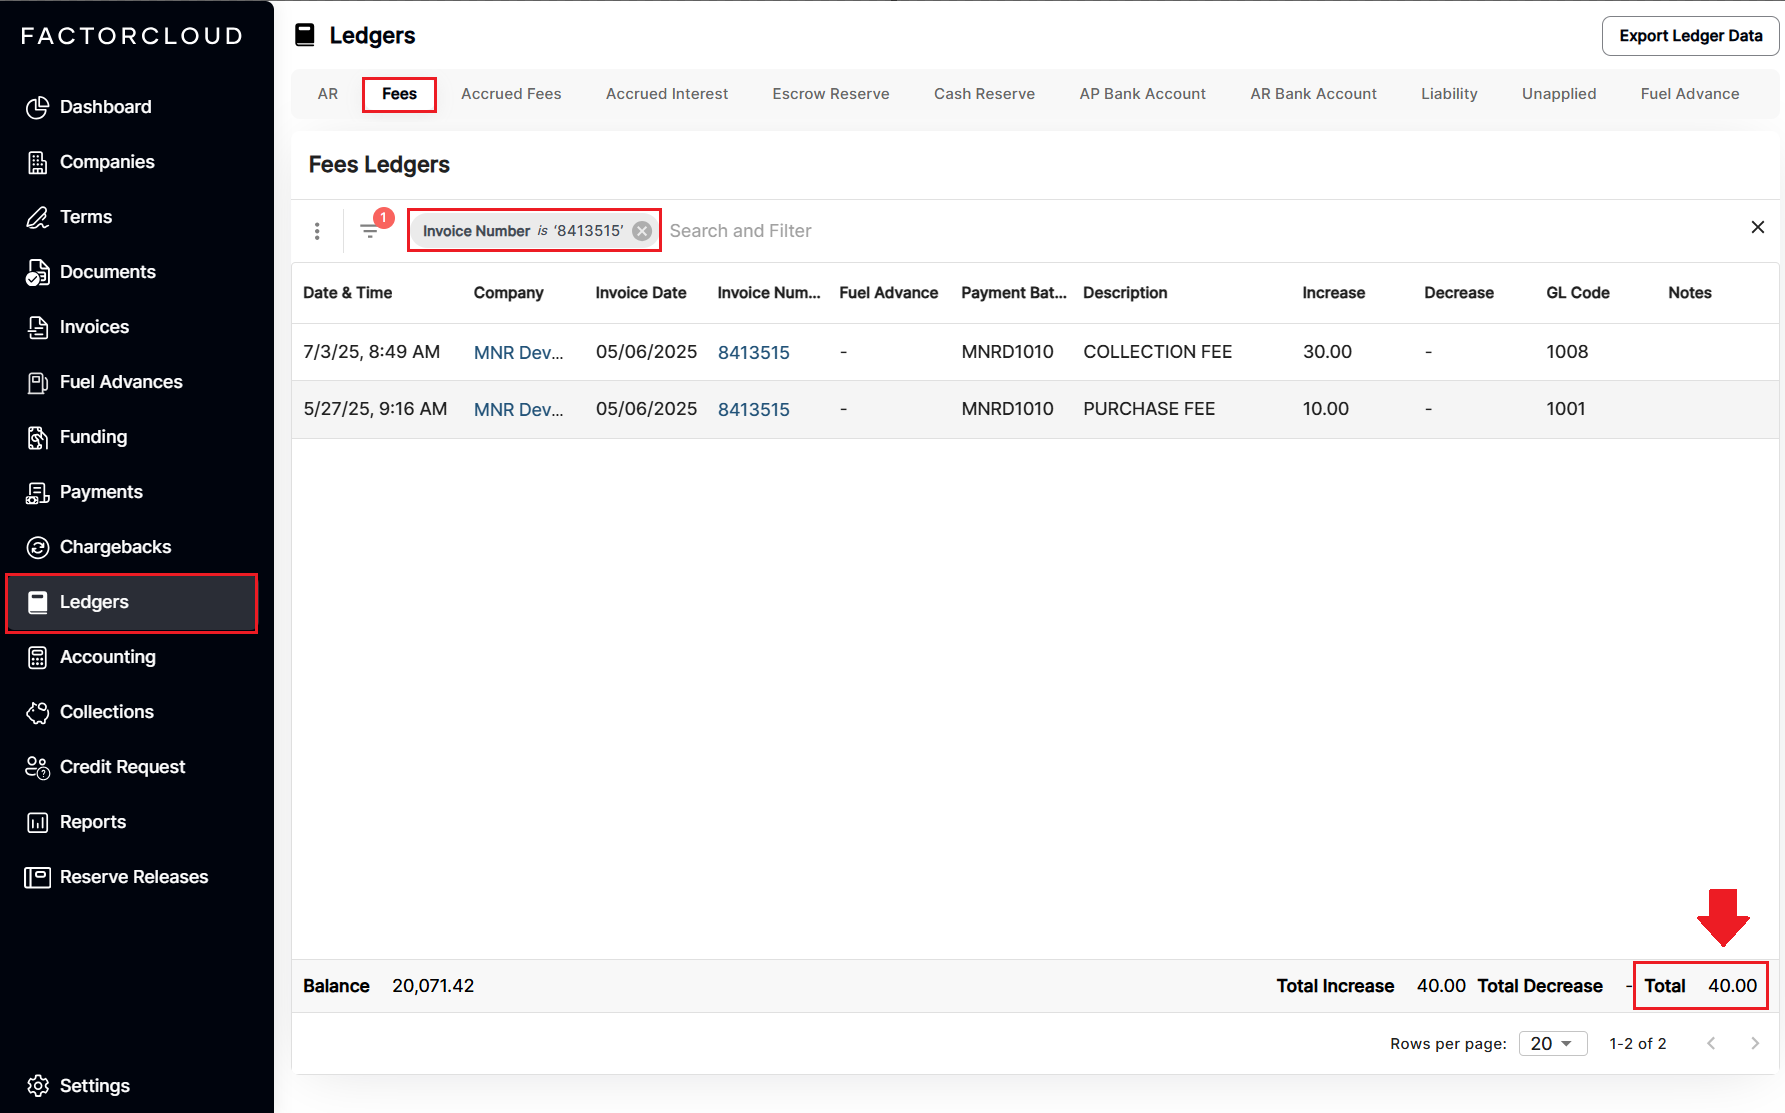
Task: Open invoice 8413515 from the COLLECTION FEE row
Action: [753, 352]
